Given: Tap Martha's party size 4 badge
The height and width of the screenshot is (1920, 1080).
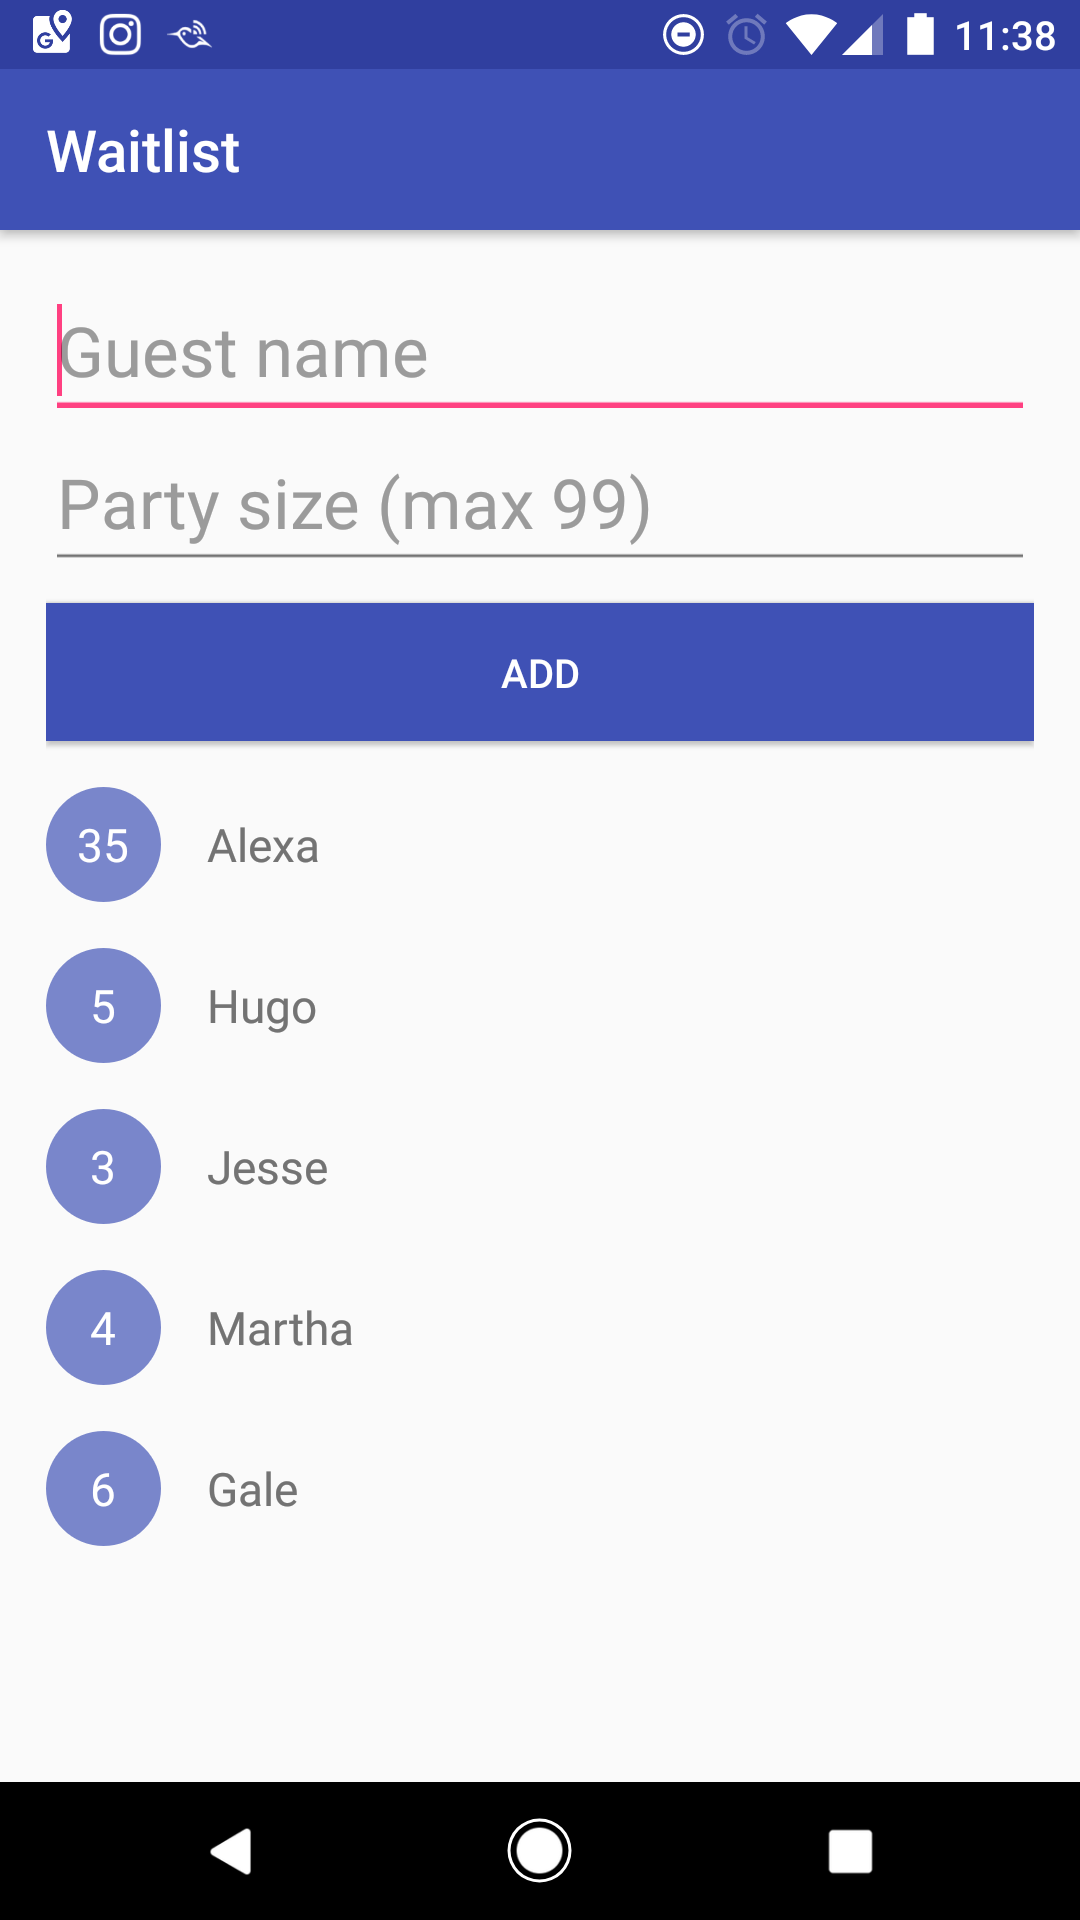Looking at the screenshot, I should coord(103,1328).
